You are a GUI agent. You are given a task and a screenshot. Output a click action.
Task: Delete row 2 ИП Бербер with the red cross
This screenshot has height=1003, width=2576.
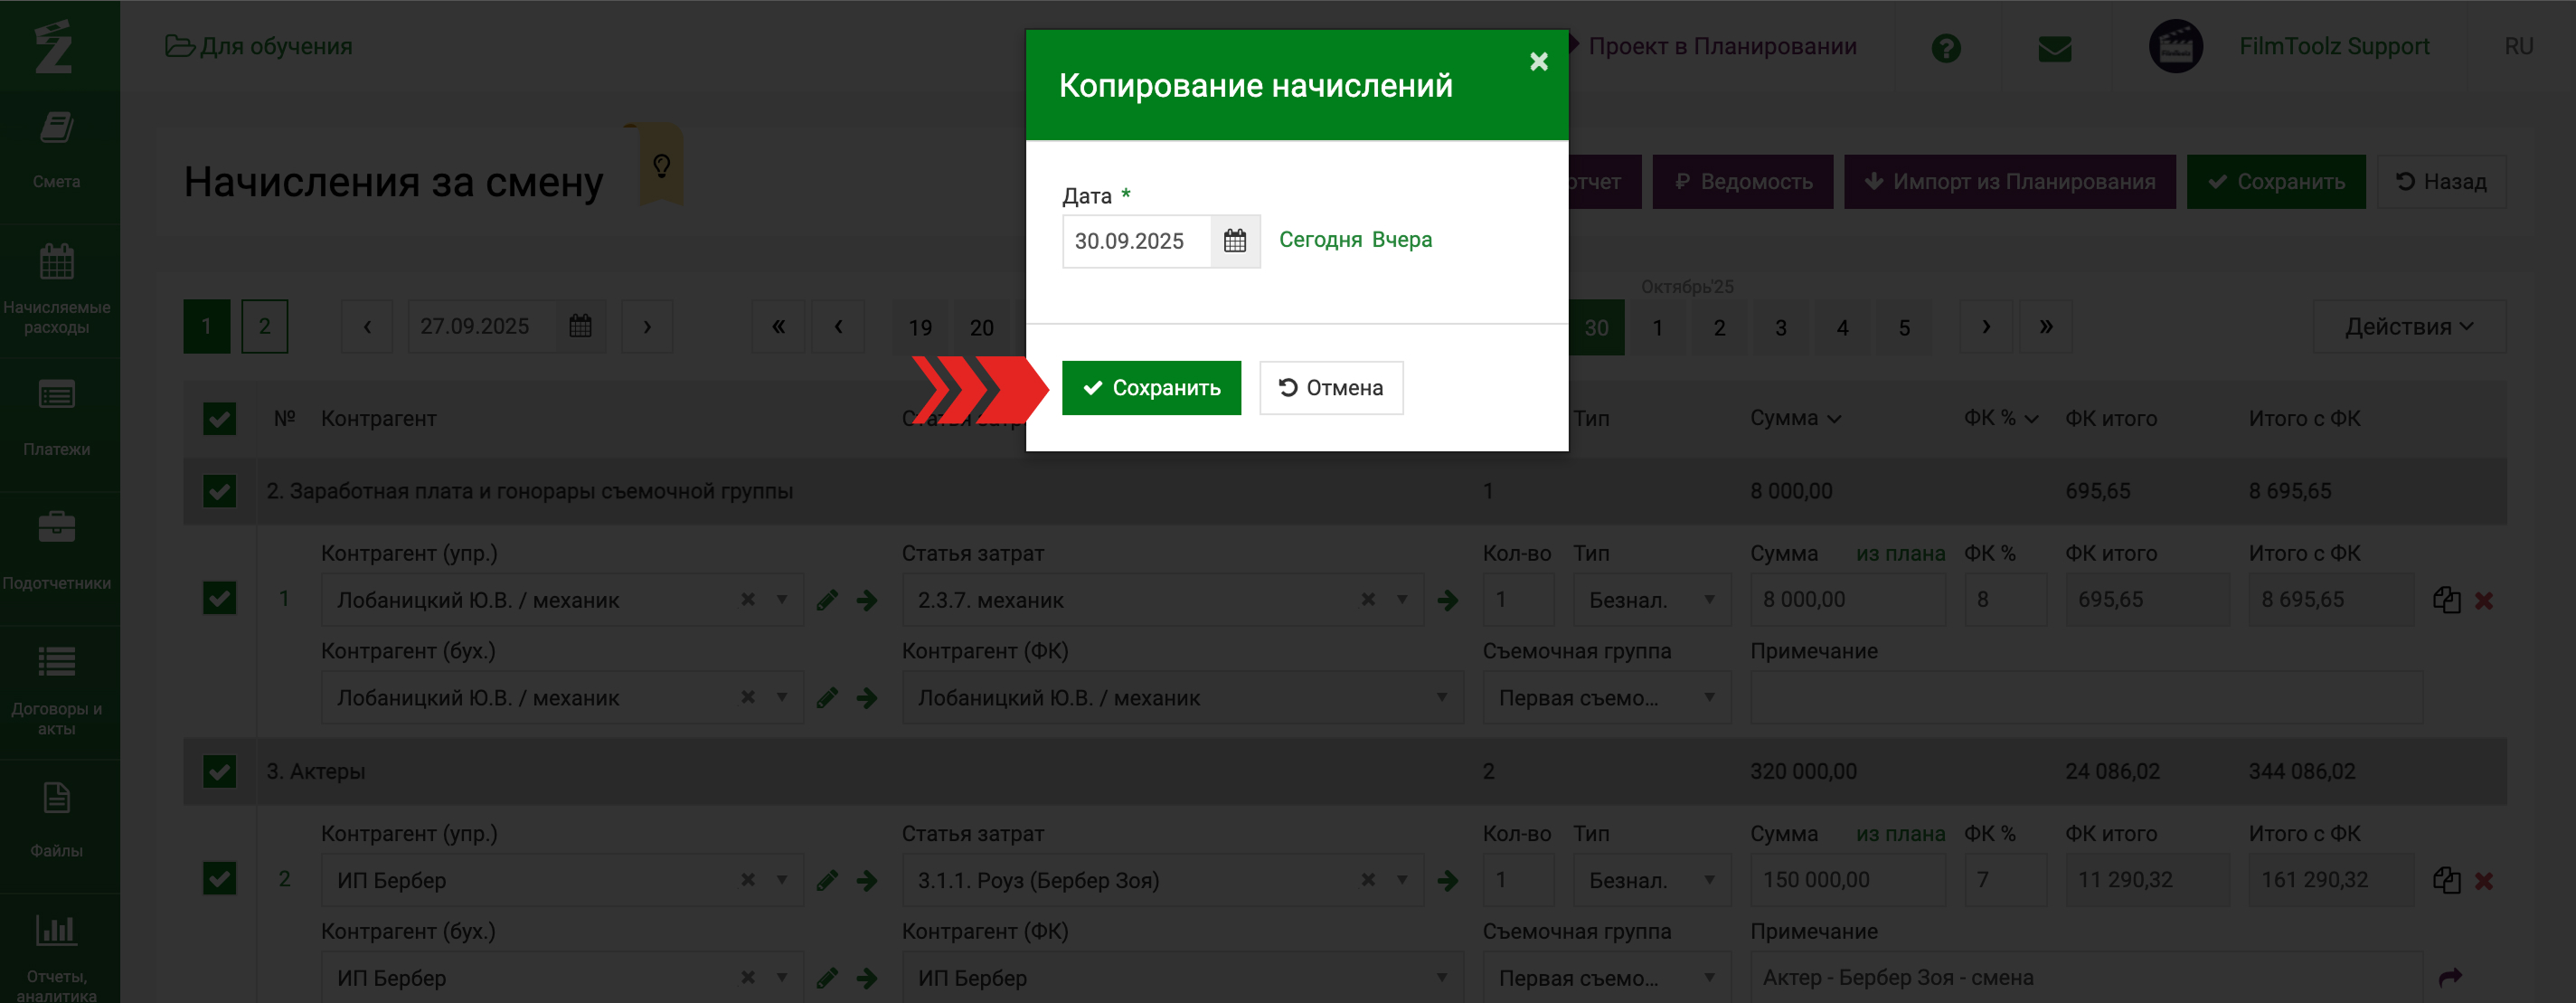tap(2484, 881)
